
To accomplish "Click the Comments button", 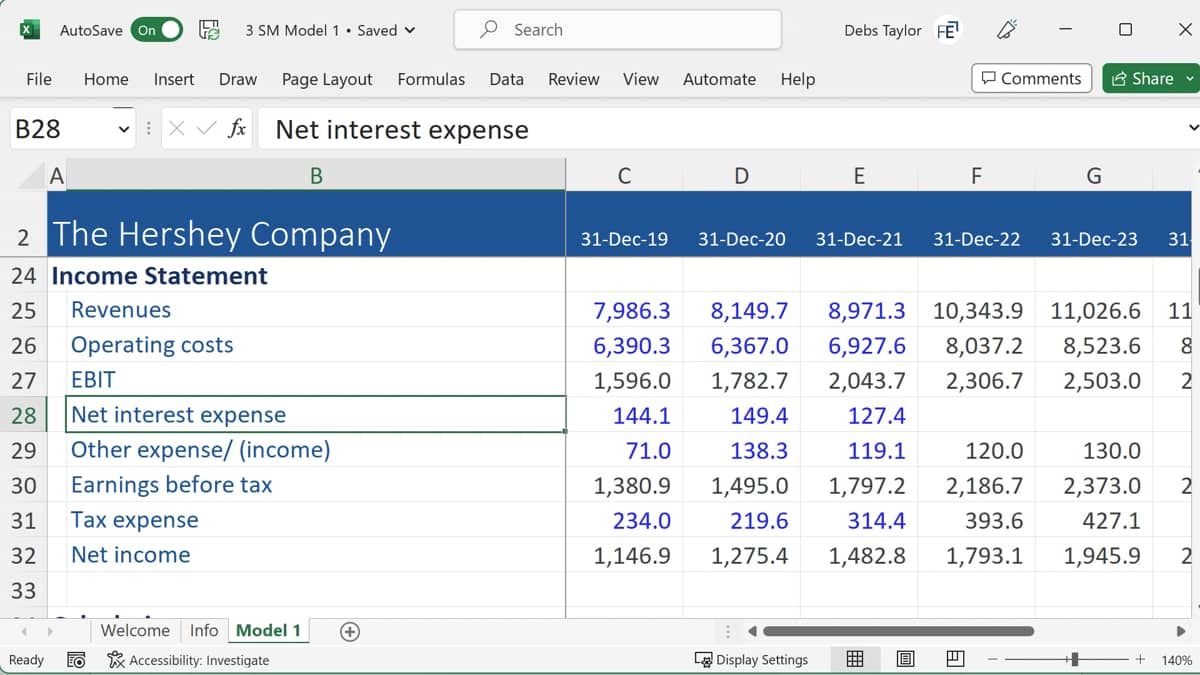I will point(1031,78).
